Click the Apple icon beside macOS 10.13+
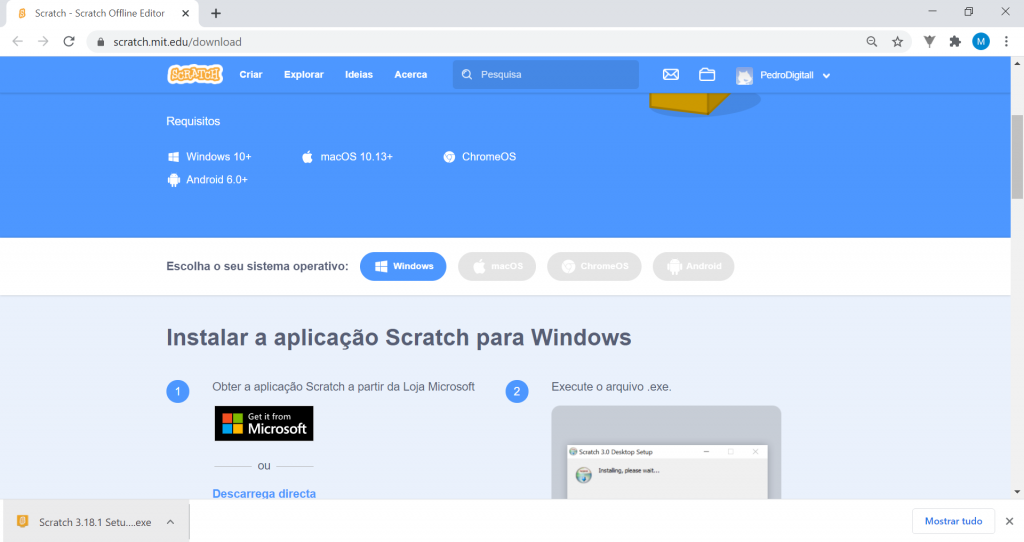The width and height of the screenshot is (1024, 542). pyautogui.click(x=307, y=157)
